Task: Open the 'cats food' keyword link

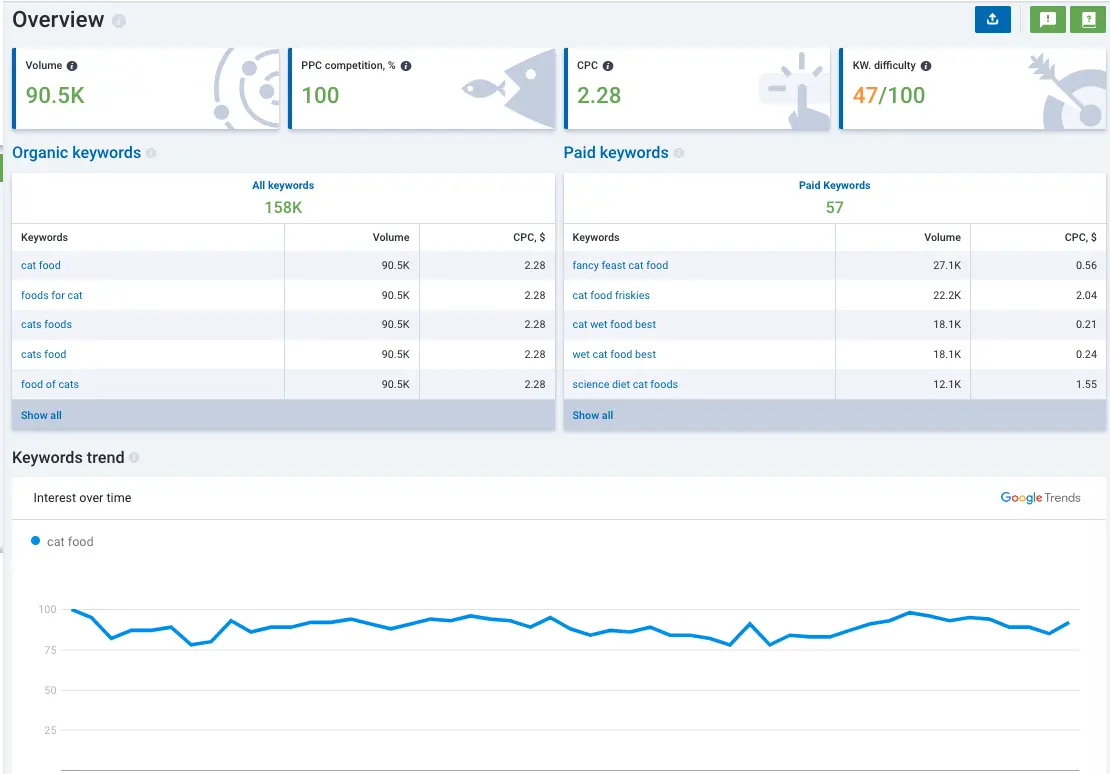Action: [44, 354]
